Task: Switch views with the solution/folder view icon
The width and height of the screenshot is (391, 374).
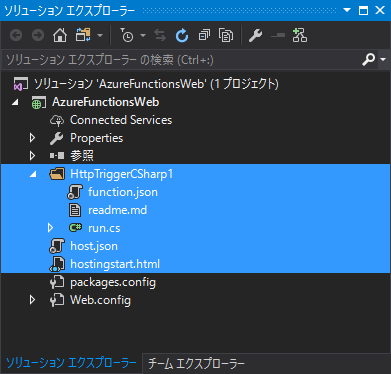Action: [83, 35]
